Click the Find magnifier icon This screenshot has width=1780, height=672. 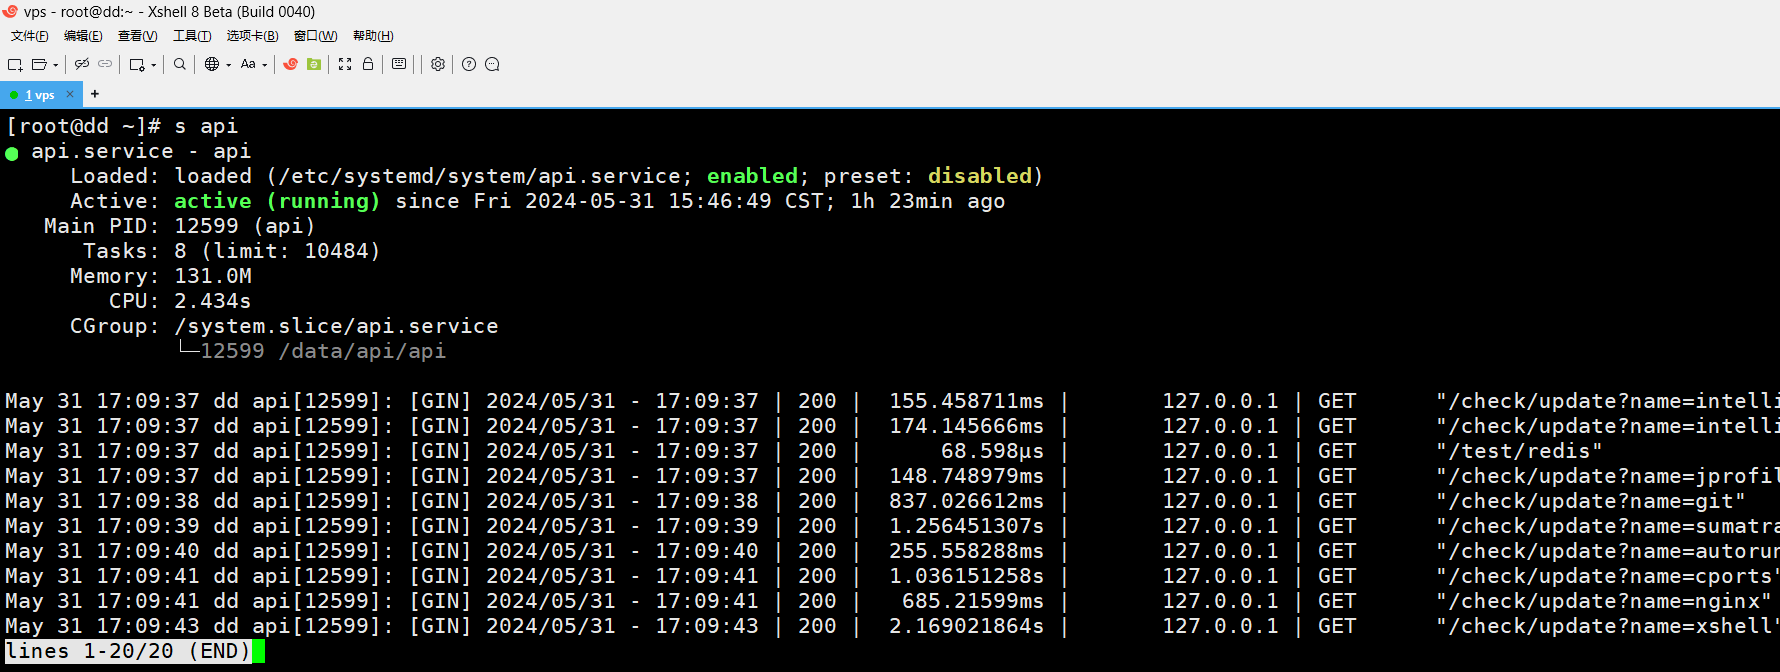(180, 64)
